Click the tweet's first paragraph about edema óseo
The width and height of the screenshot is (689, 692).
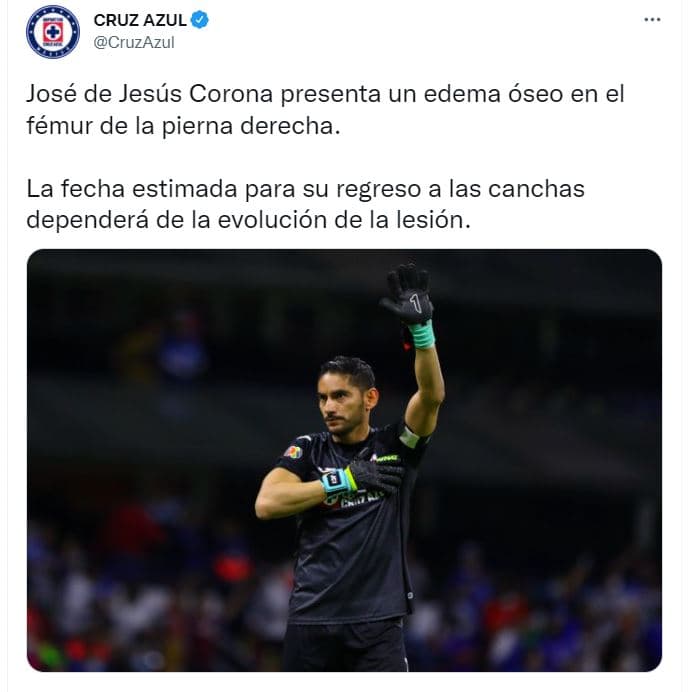pos(325,110)
